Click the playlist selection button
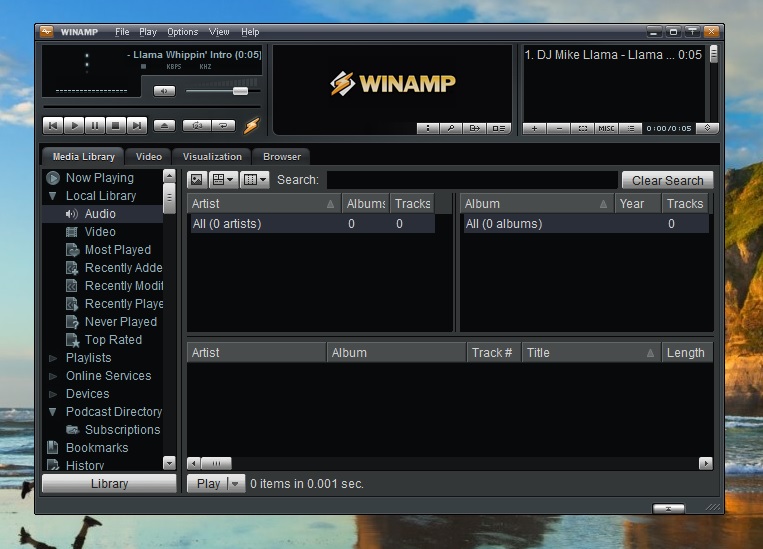763x549 pixels. pyautogui.click(x=582, y=128)
